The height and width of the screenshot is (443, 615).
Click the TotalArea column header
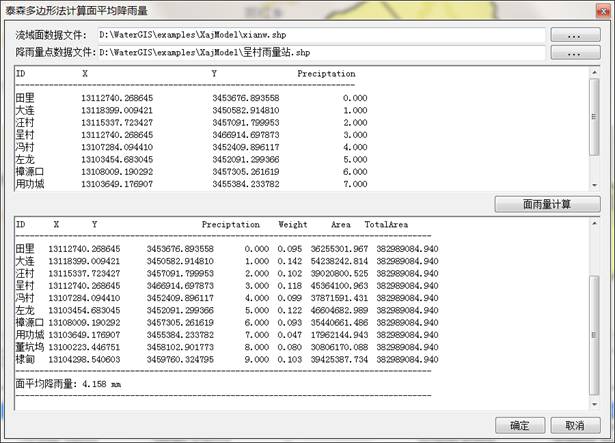click(x=386, y=224)
